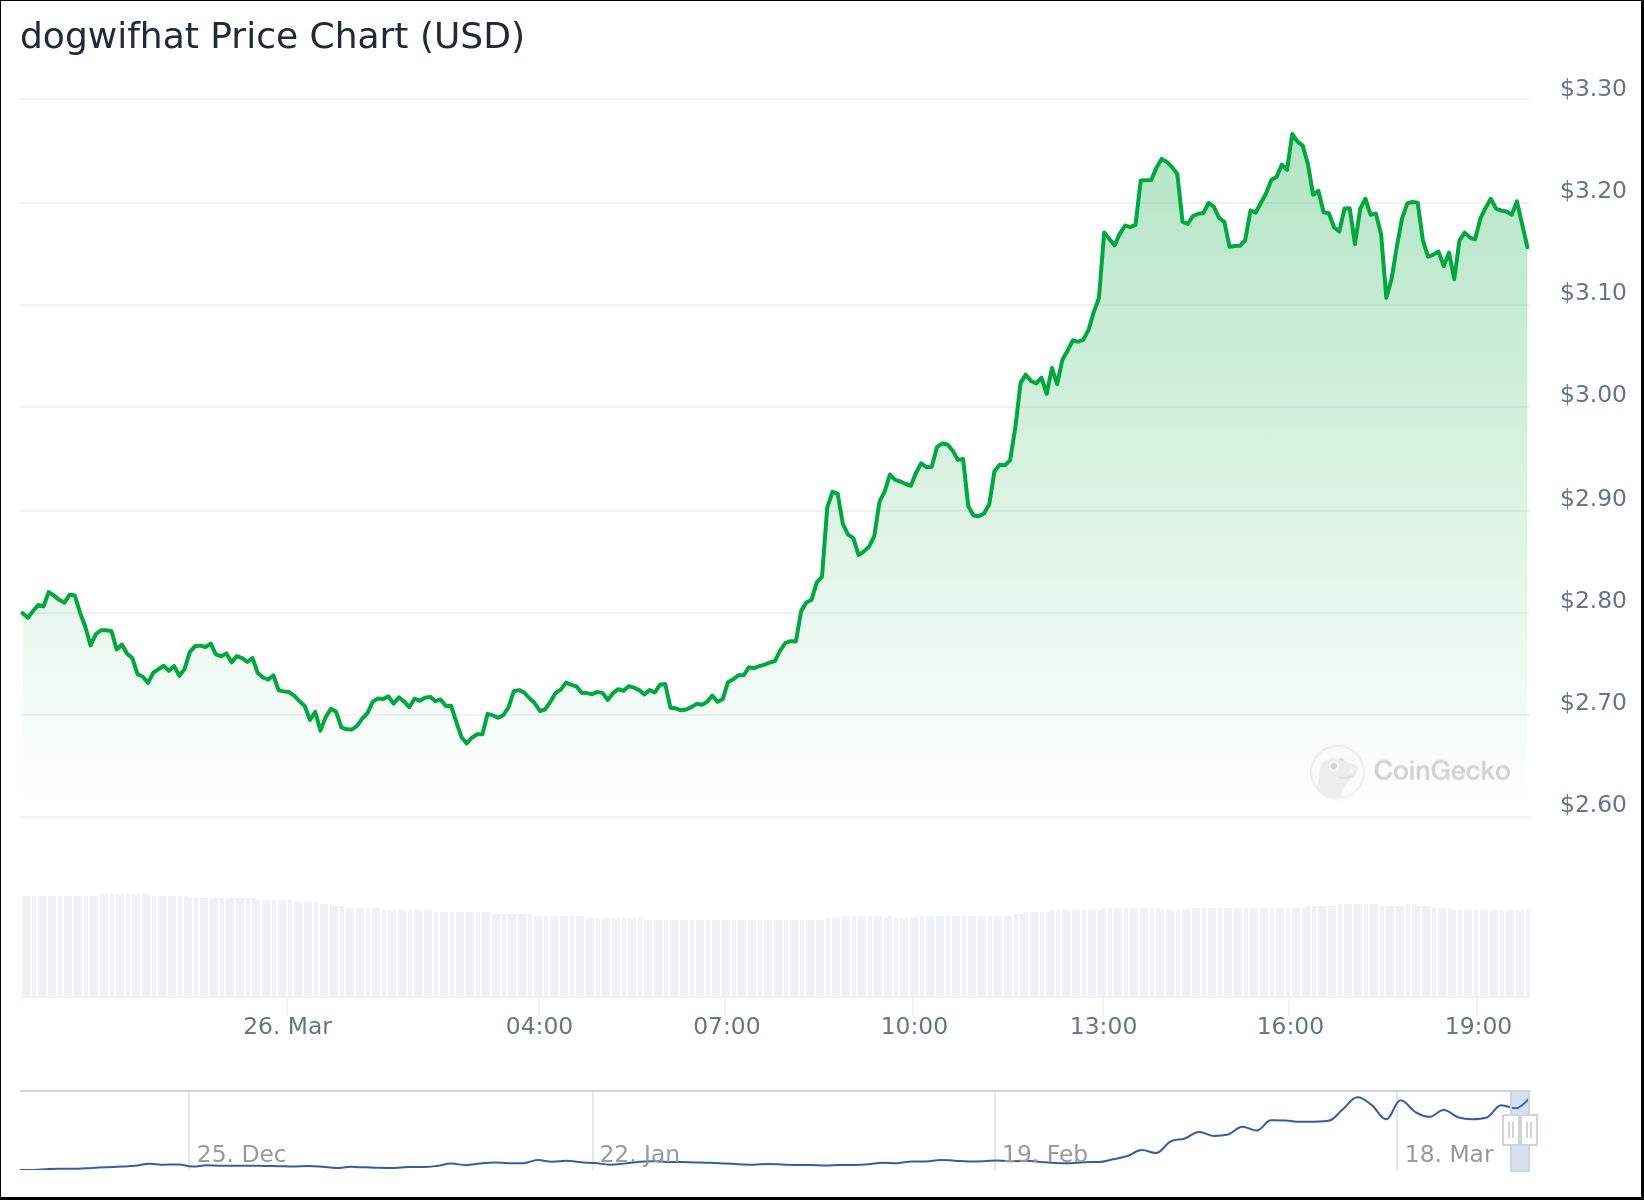
Task: Click the $3.00 price axis label
Action: (x=1593, y=394)
